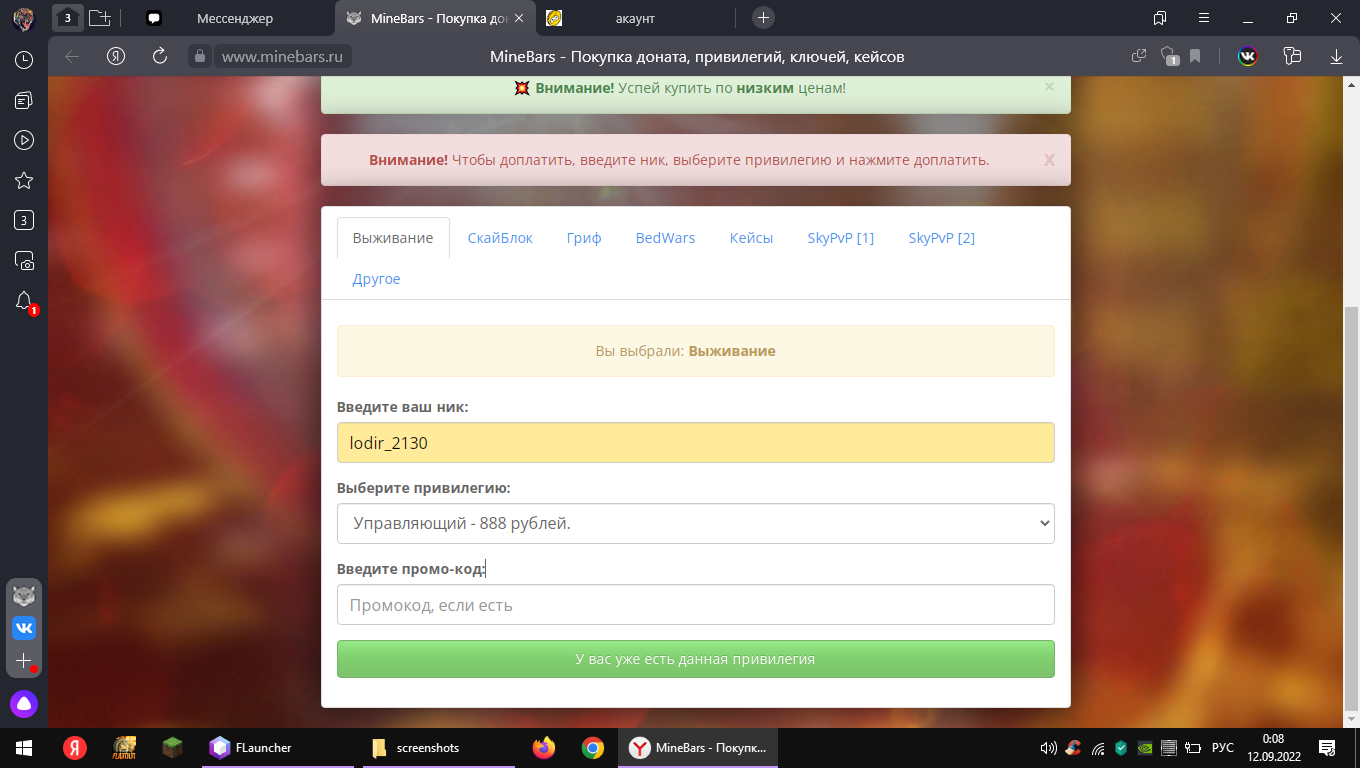Open the sidebar video player icon
1360x768 pixels.
[x=24, y=140]
